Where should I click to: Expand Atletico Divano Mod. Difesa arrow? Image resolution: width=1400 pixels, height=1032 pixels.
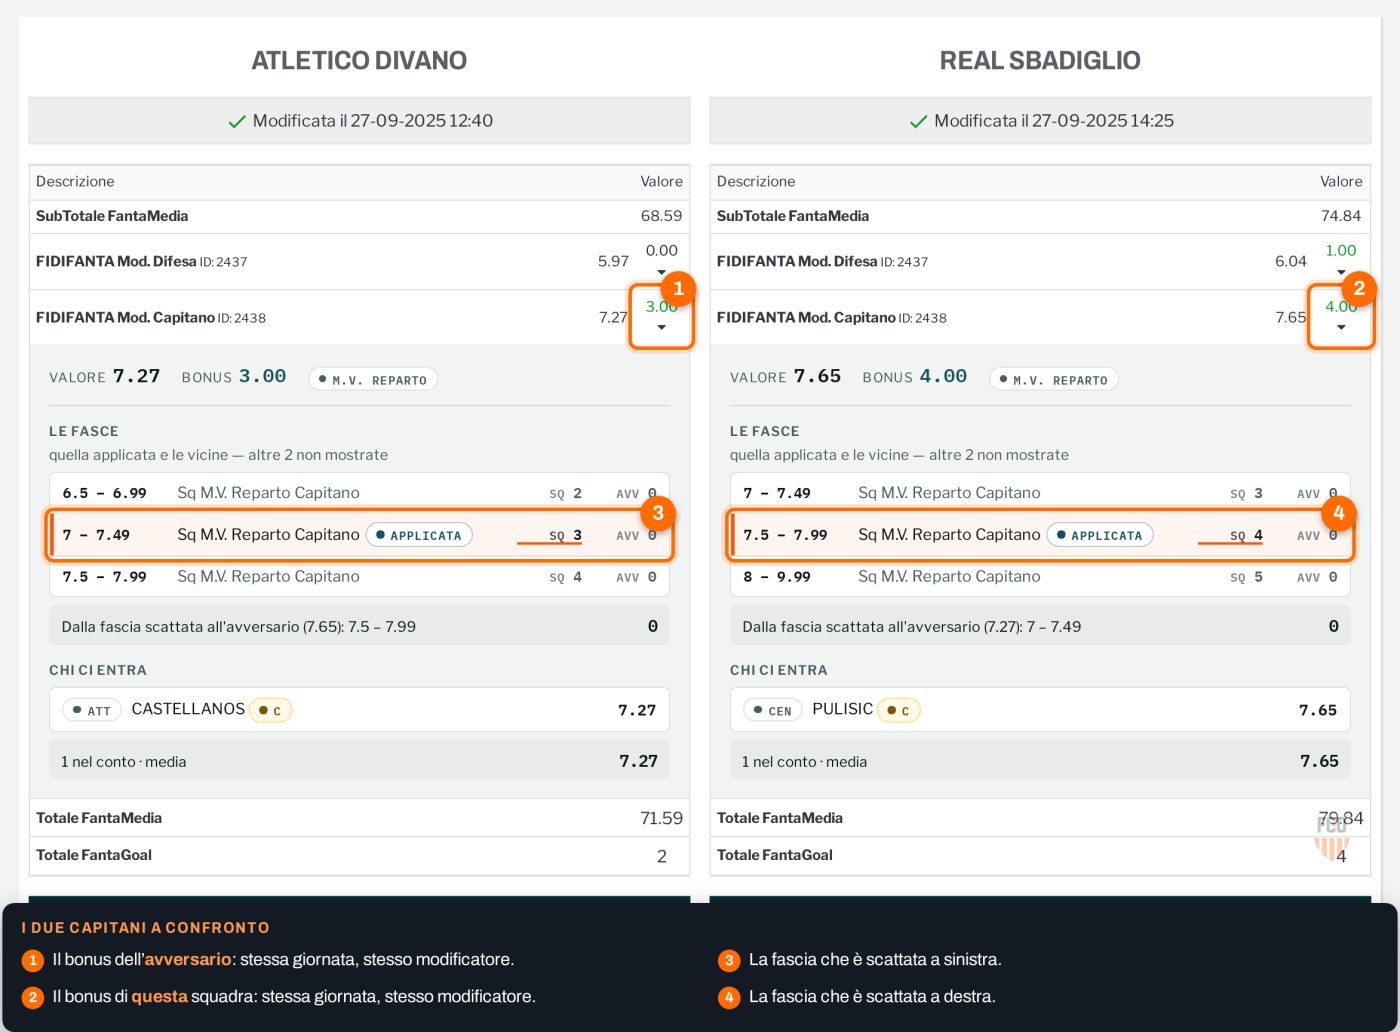pyautogui.click(x=661, y=273)
